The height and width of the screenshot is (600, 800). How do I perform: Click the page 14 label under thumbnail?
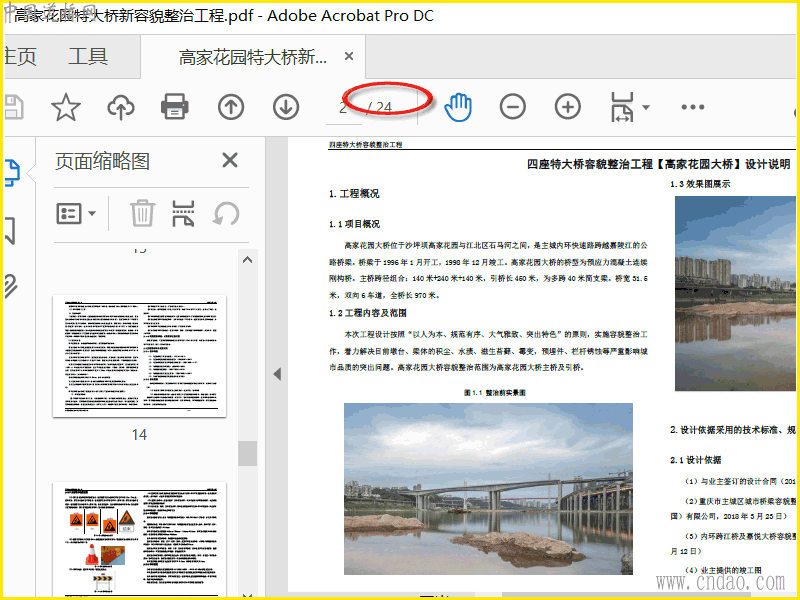[139, 435]
